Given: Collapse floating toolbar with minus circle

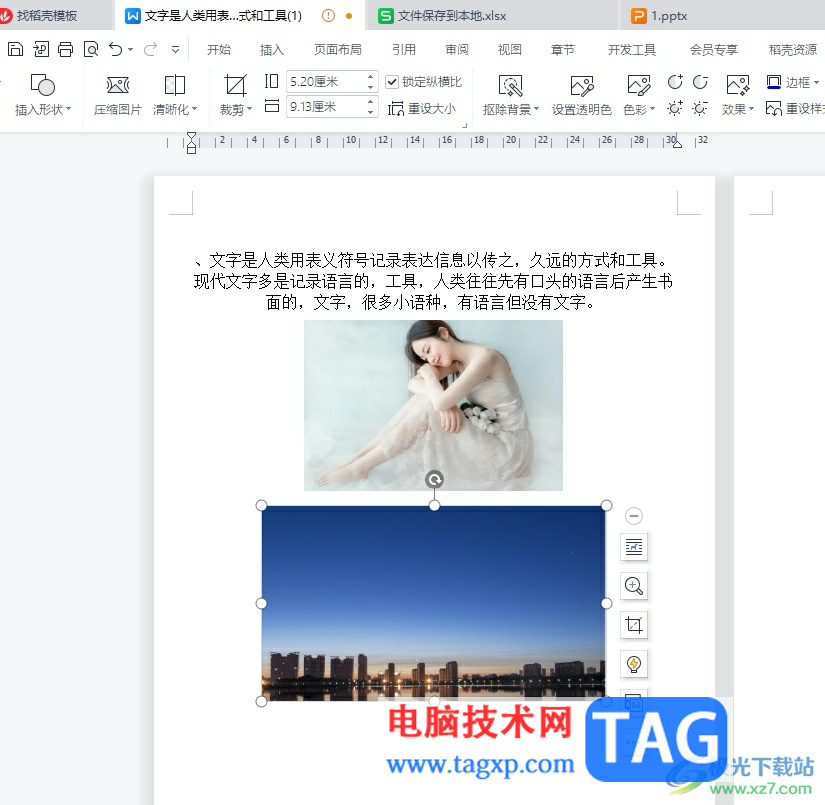Looking at the screenshot, I should [634, 516].
